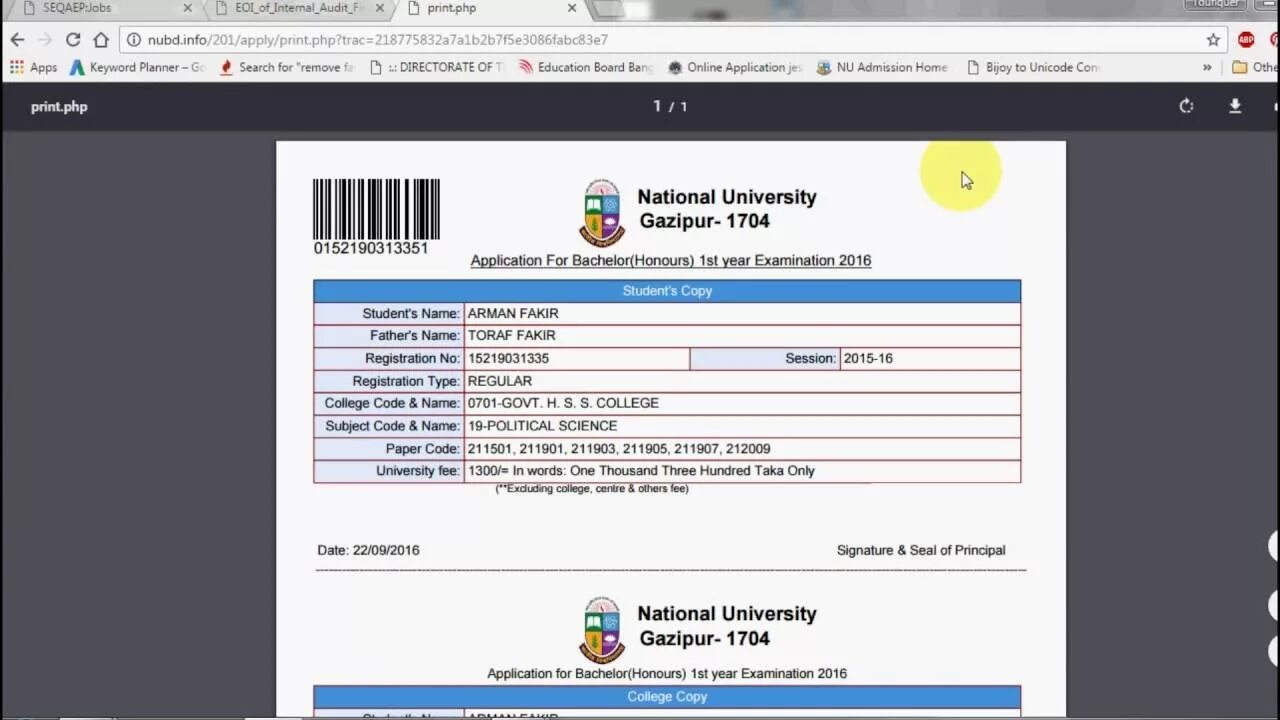Show more bookmarks with the chevron
1280x720 pixels.
click(x=1207, y=67)
